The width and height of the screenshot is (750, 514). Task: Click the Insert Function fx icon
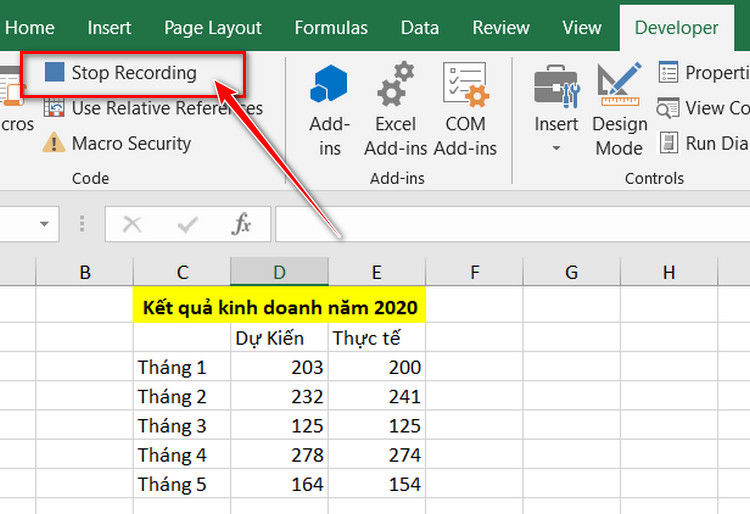click(x=242, y=223)
